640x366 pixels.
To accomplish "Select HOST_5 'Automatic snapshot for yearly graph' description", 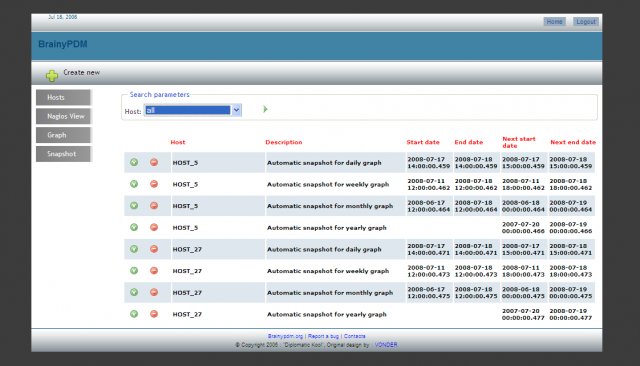I will tap(327, 227).
